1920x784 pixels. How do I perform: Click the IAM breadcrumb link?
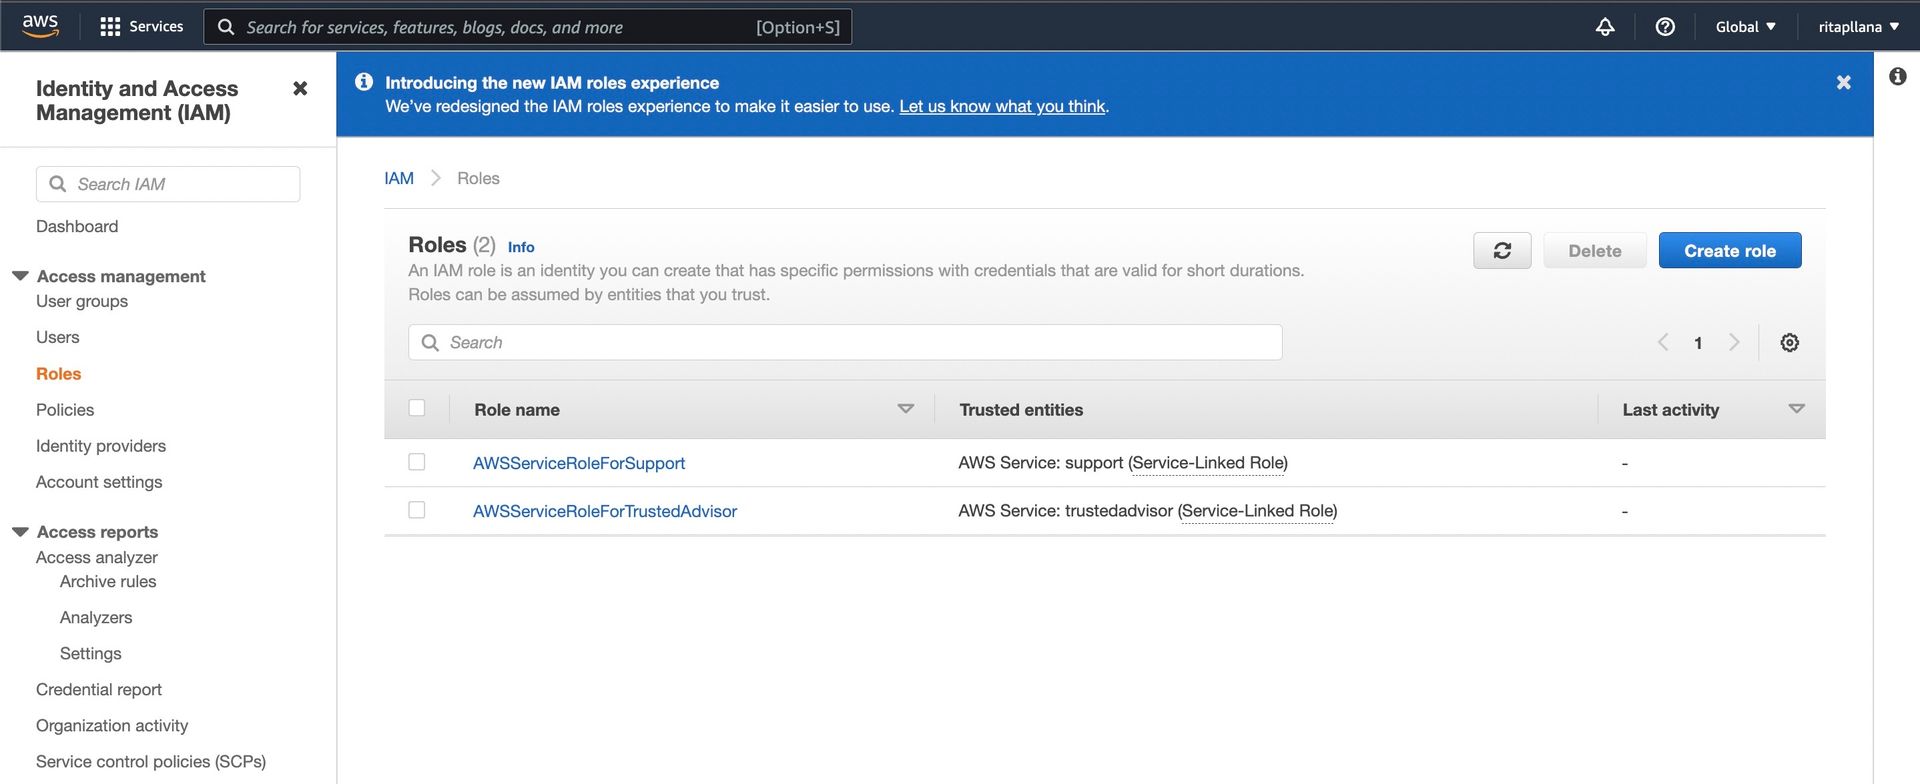[x=399, y=178]
